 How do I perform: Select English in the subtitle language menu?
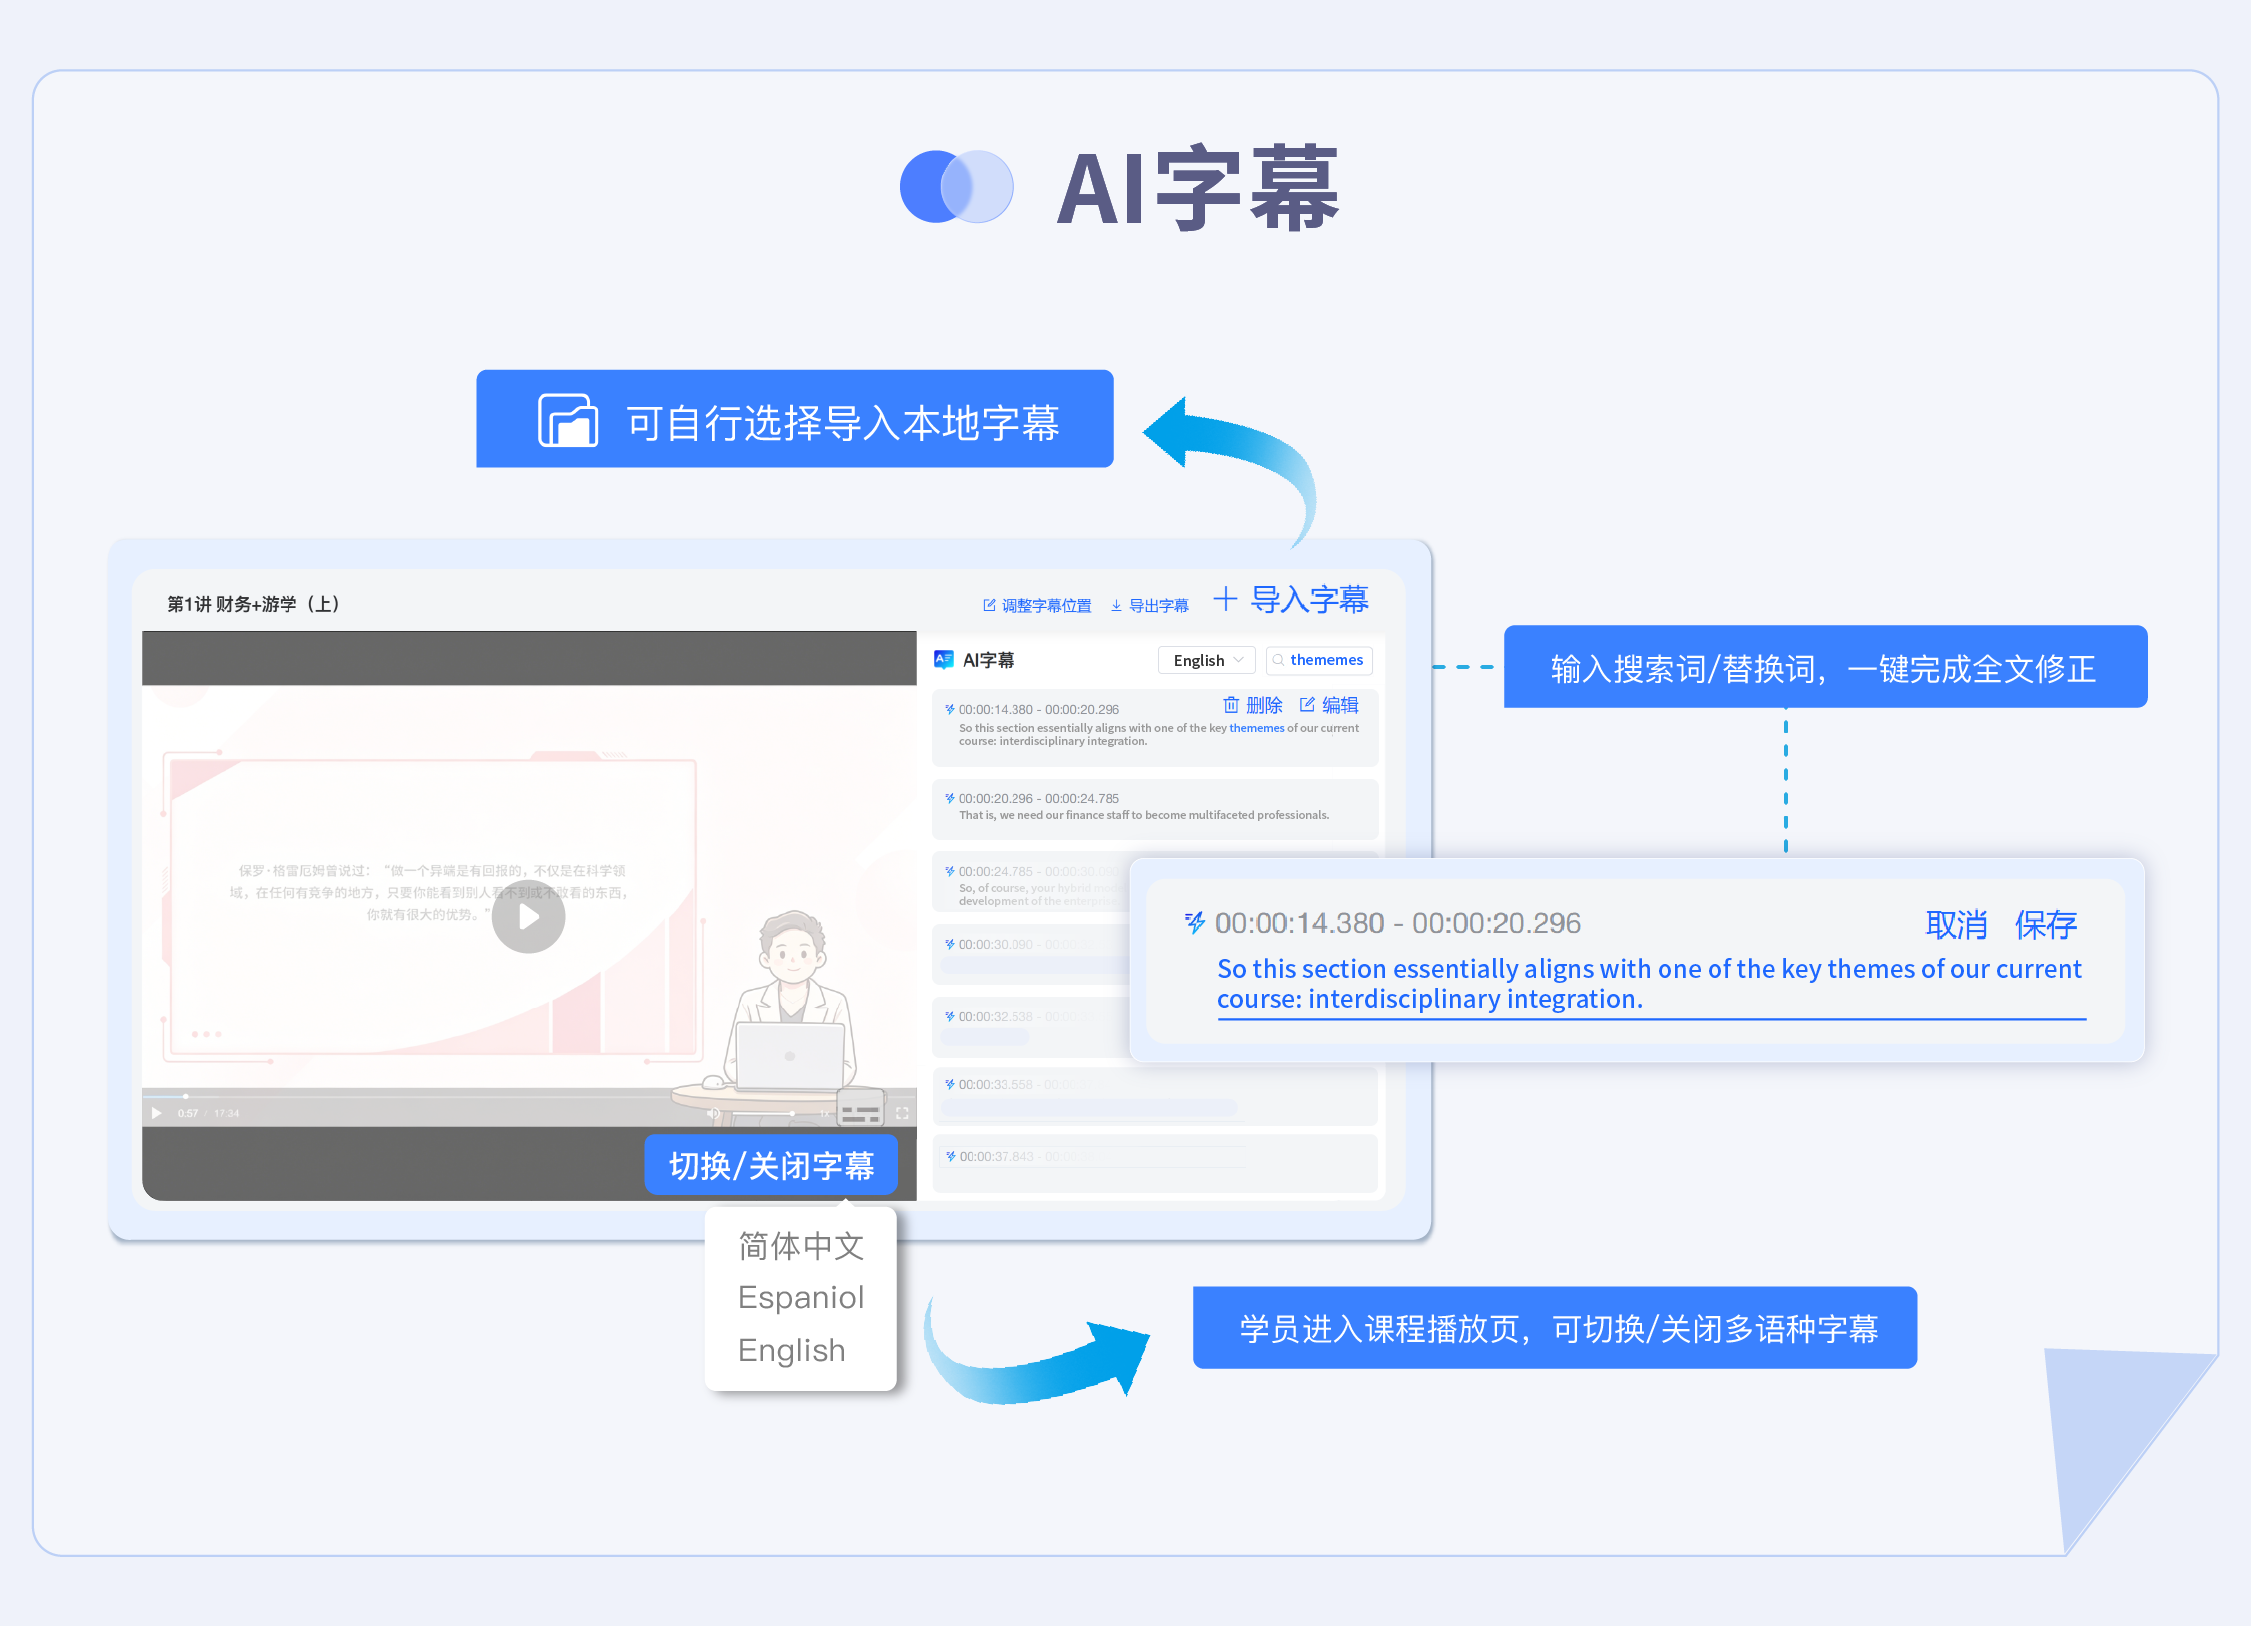click(792, 1350)
